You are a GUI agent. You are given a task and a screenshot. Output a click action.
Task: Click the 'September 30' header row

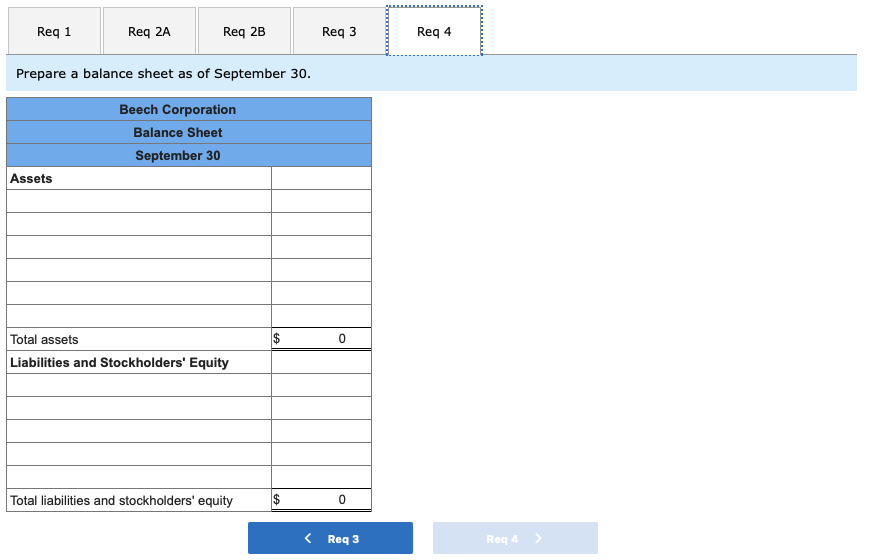189,155
